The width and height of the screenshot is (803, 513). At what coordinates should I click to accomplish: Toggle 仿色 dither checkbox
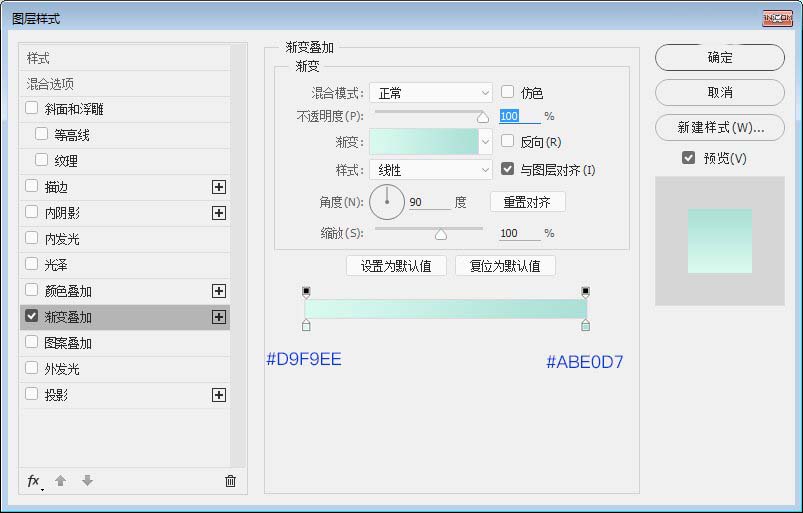click(x=508, y=92)
